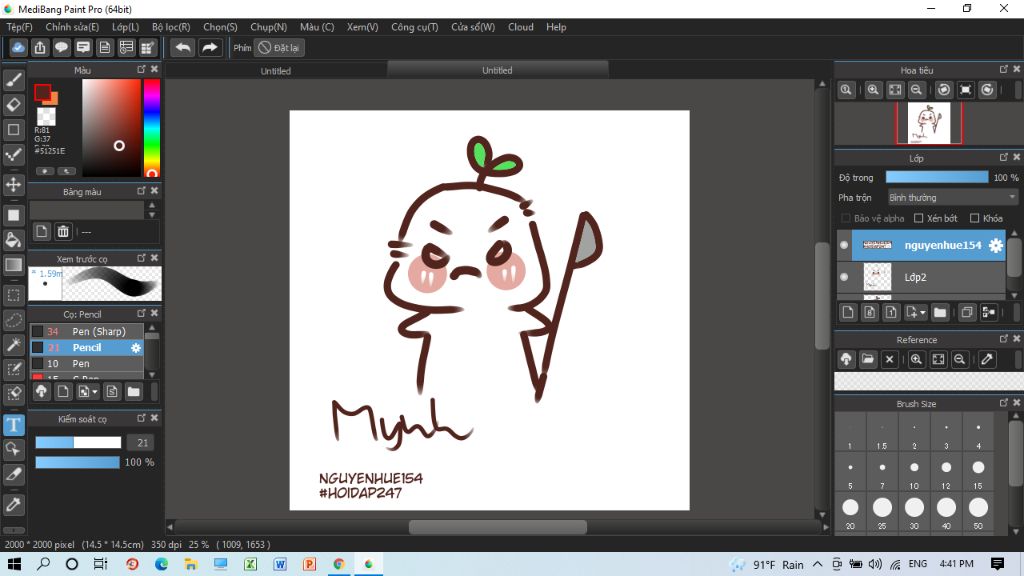Screen dimensions: 1024x576
Task: Toggle the Bảo vệ alpha checkbox
Action: pos(846,218)
